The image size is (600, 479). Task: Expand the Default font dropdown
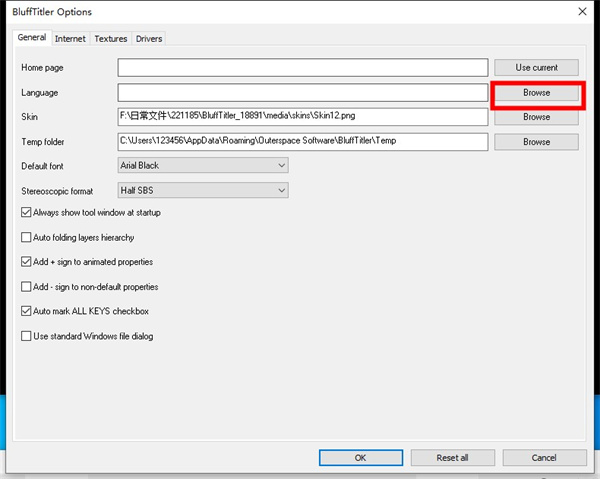pos(203,166)
